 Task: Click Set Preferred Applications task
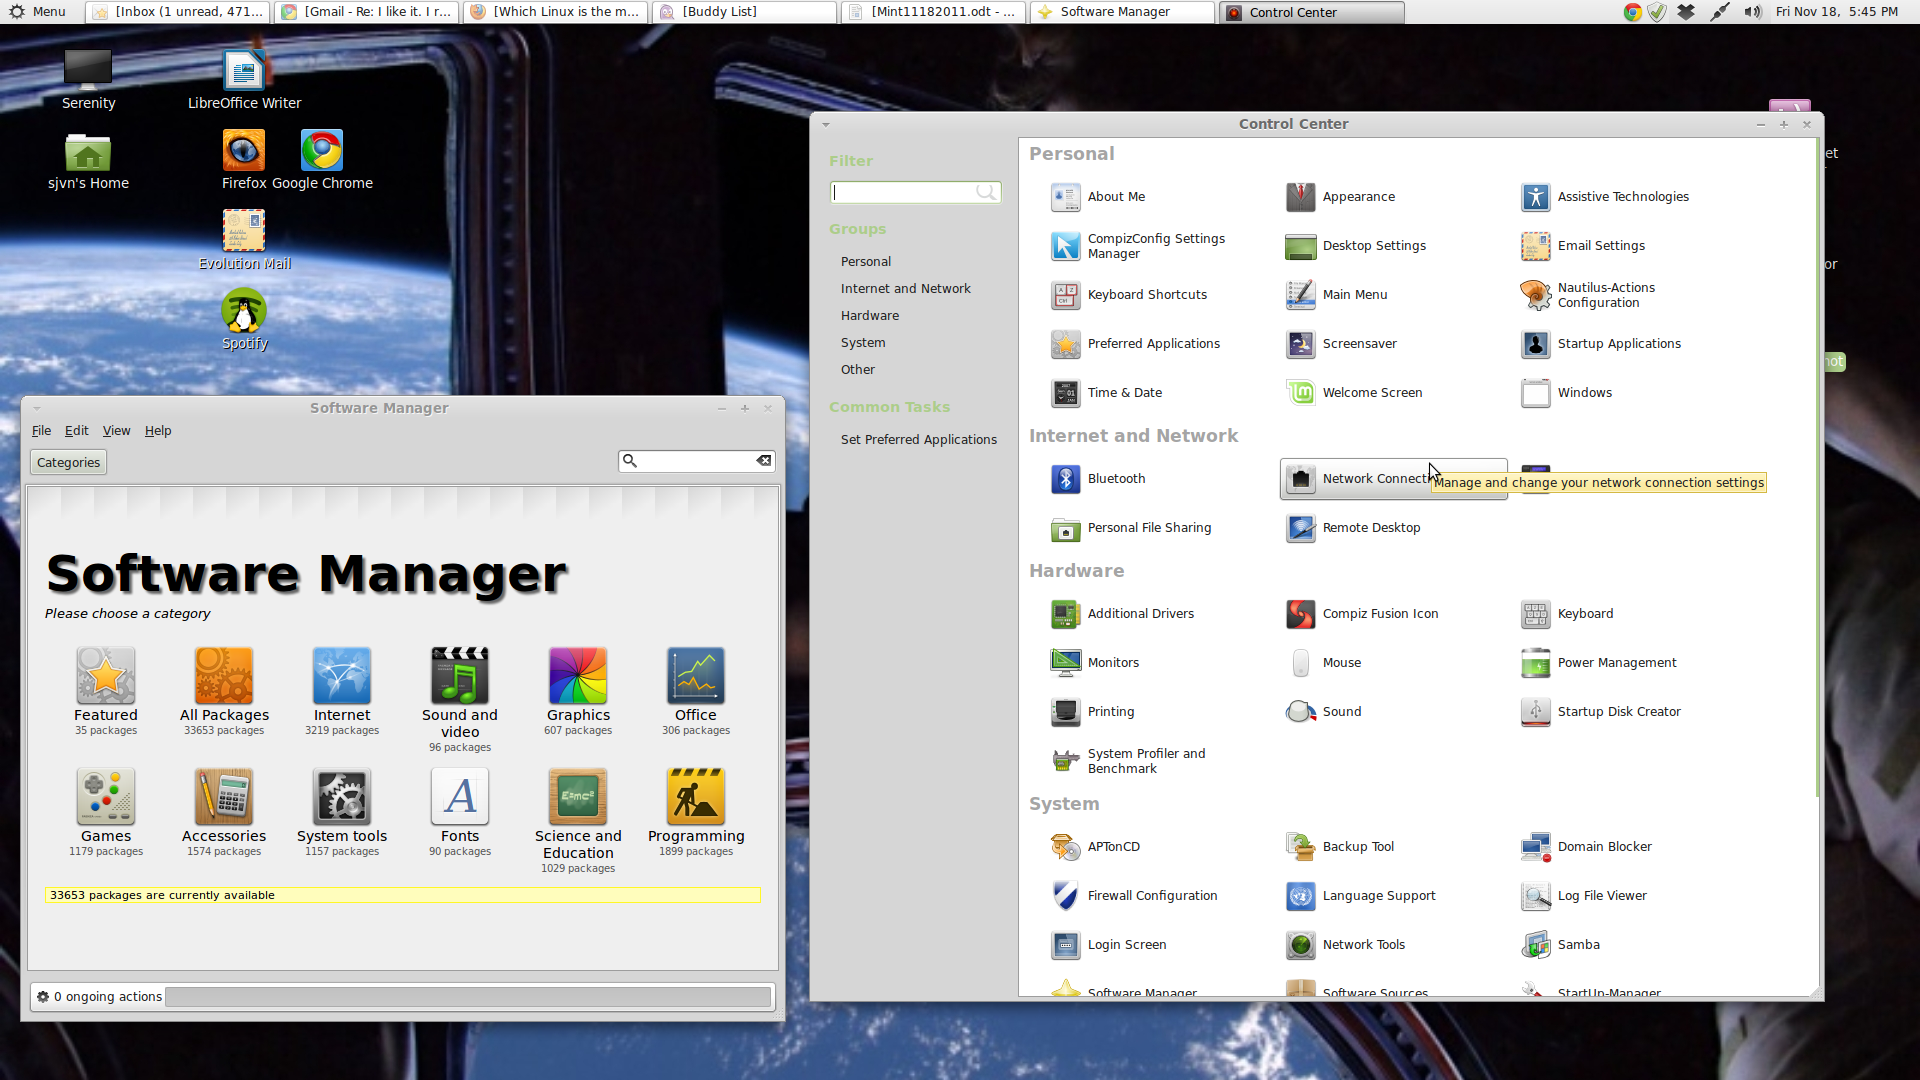coord(918,440)
